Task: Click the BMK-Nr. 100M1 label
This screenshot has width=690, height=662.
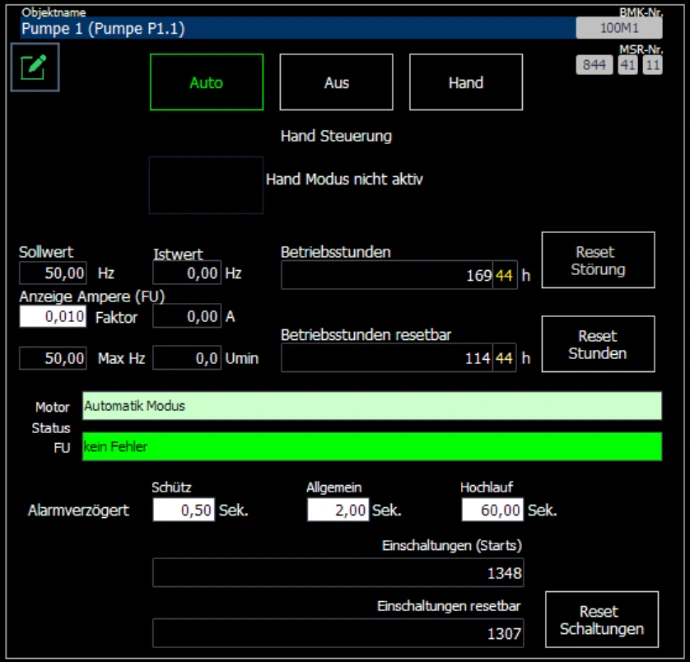Action: click(618, 28)
